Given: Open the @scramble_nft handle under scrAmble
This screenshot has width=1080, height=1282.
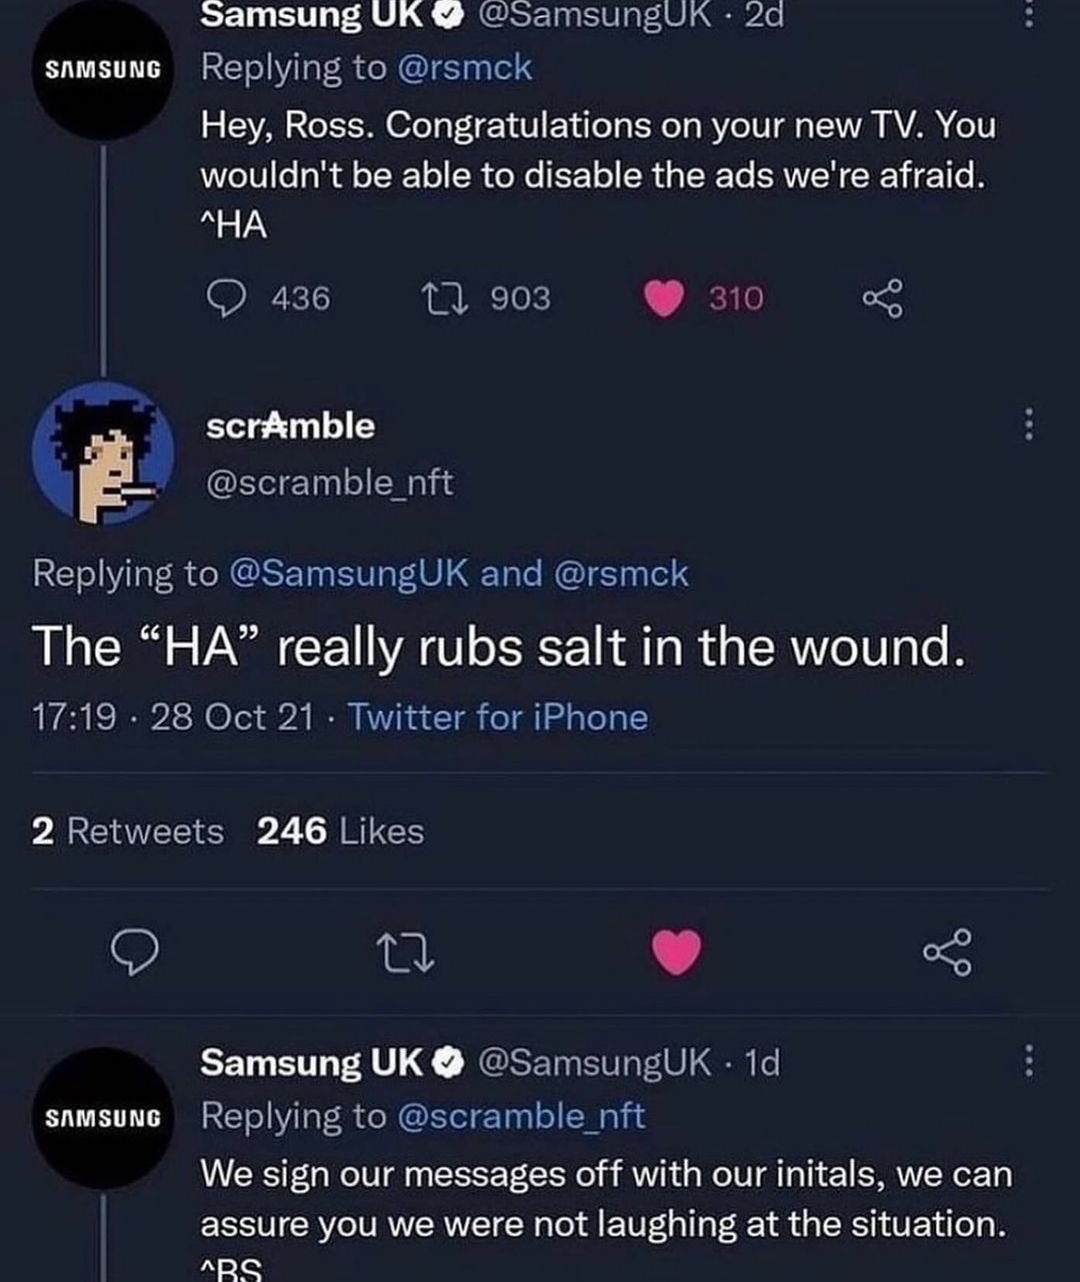Looking at the screenshot, I should coord(329,483).
